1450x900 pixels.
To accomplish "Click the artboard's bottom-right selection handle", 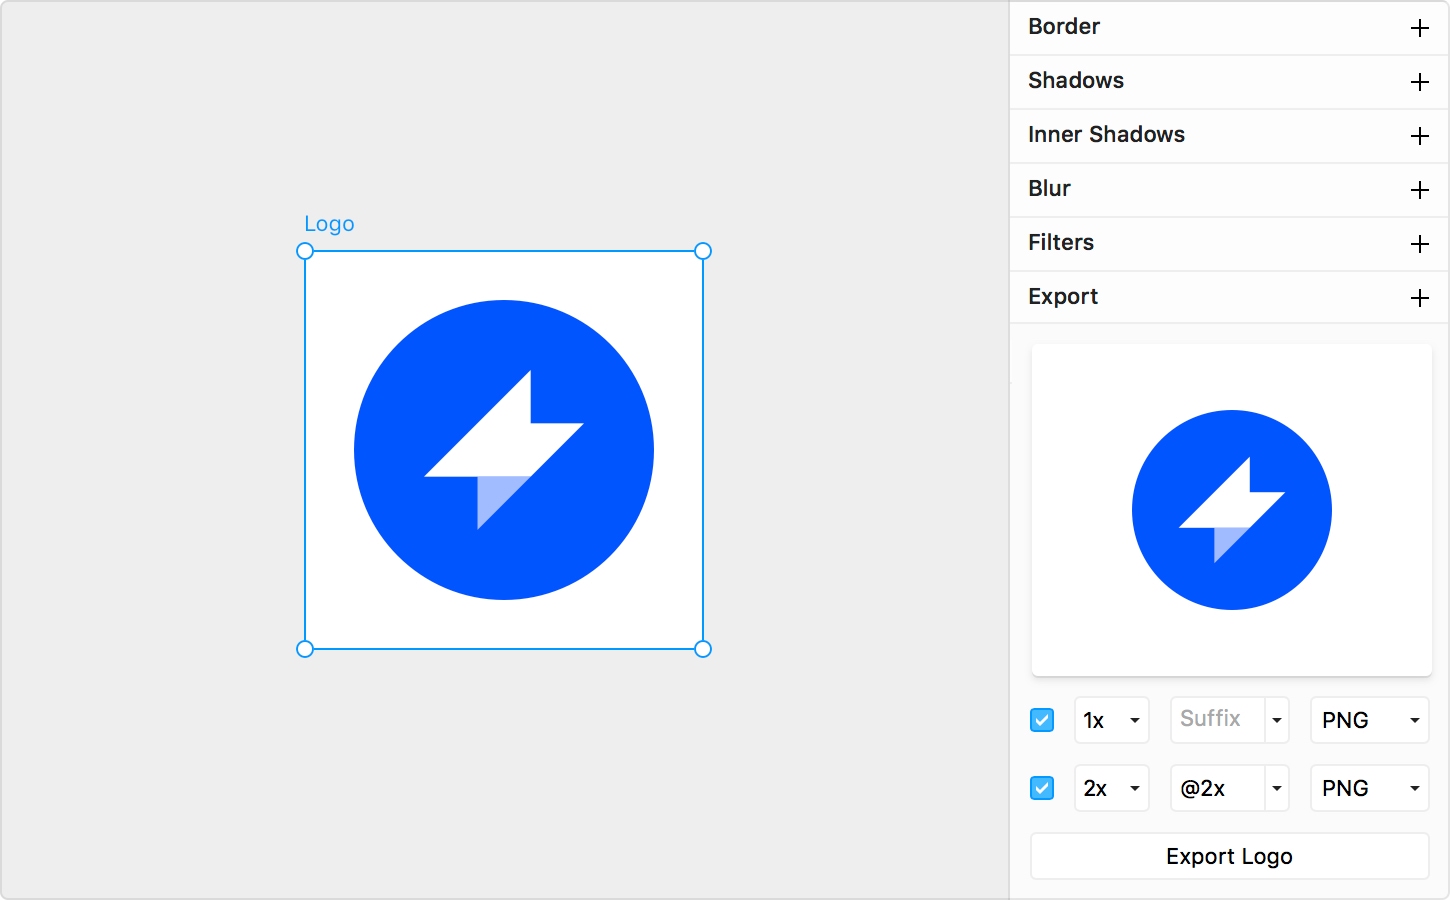I will pyautogui.click(x=703, y=649).
